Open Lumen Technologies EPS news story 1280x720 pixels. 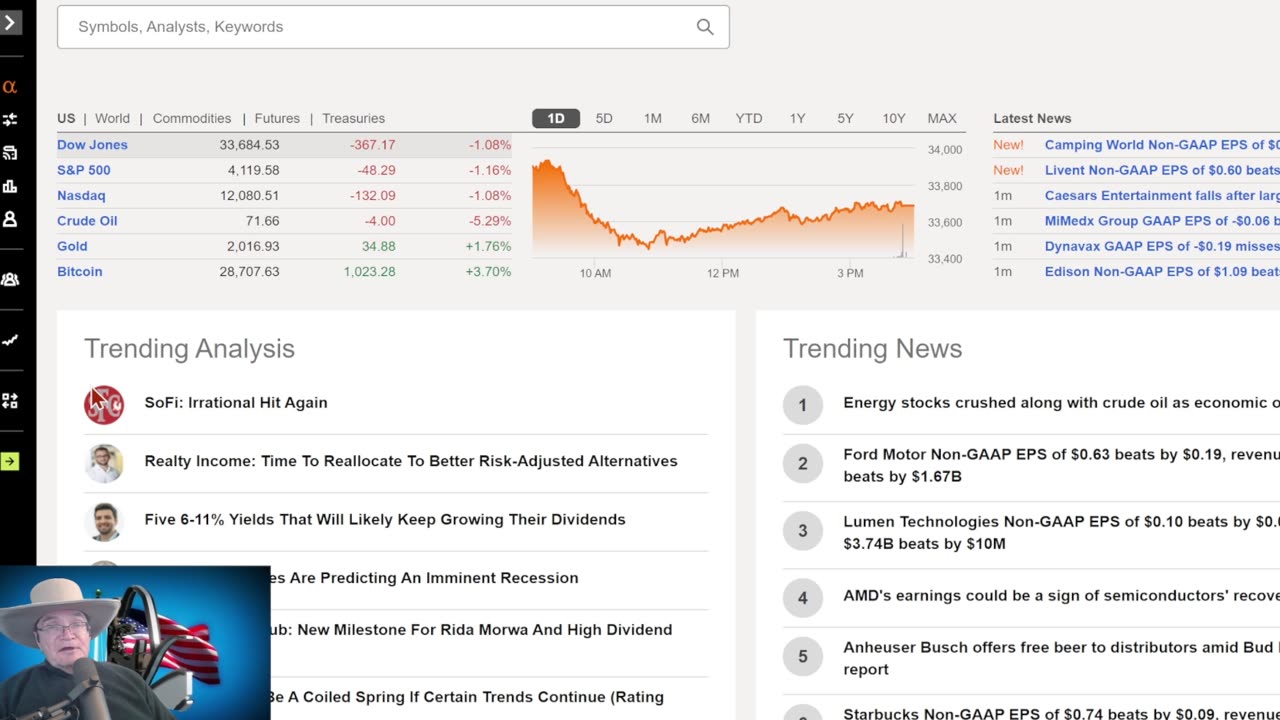pos(1061,533)
